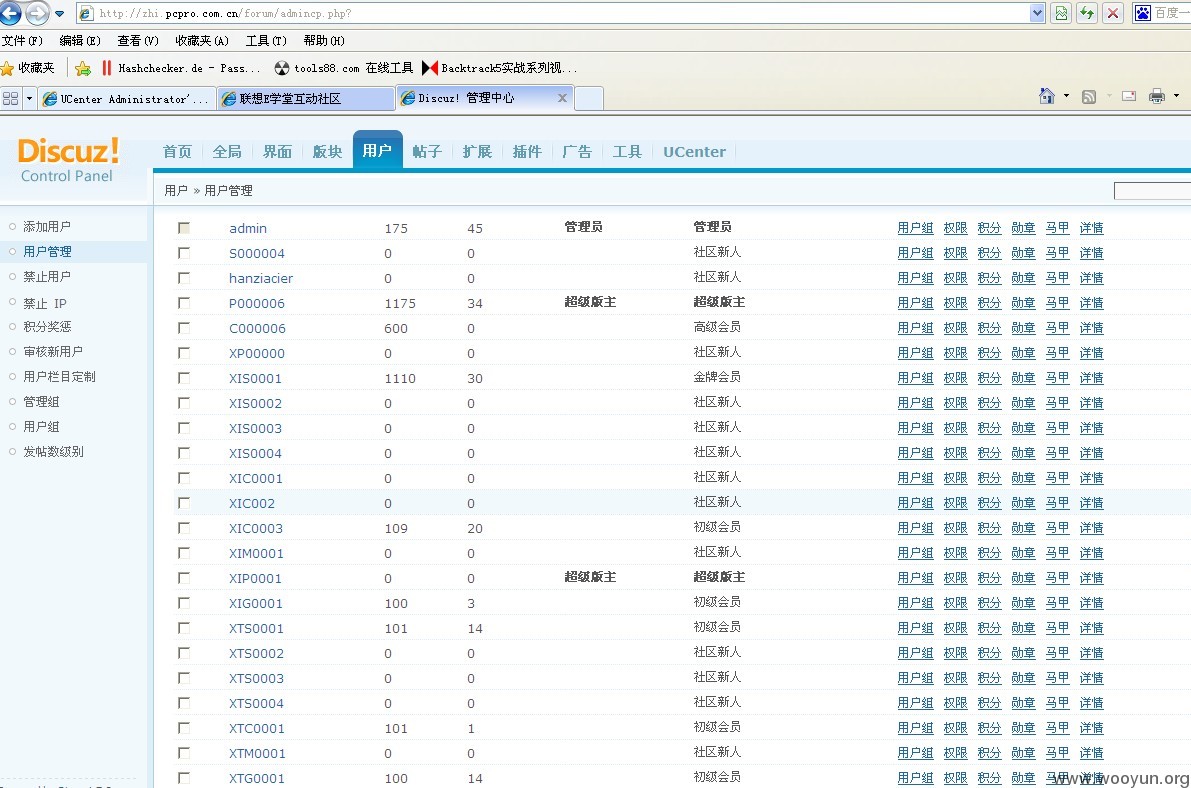Image resolution: width=1191 pixels, height=788 pixels.
Task: Select 添加用户 in sidebar
Action: [47, 226]
